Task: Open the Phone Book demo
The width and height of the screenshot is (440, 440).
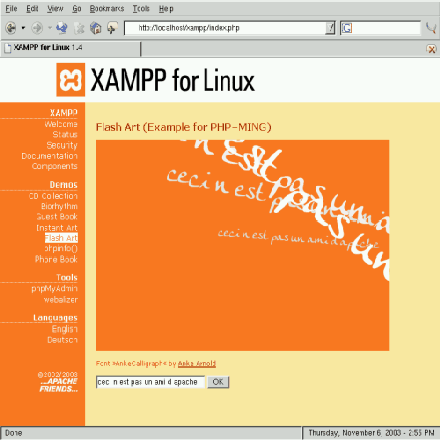Action: tap(56, 259)
